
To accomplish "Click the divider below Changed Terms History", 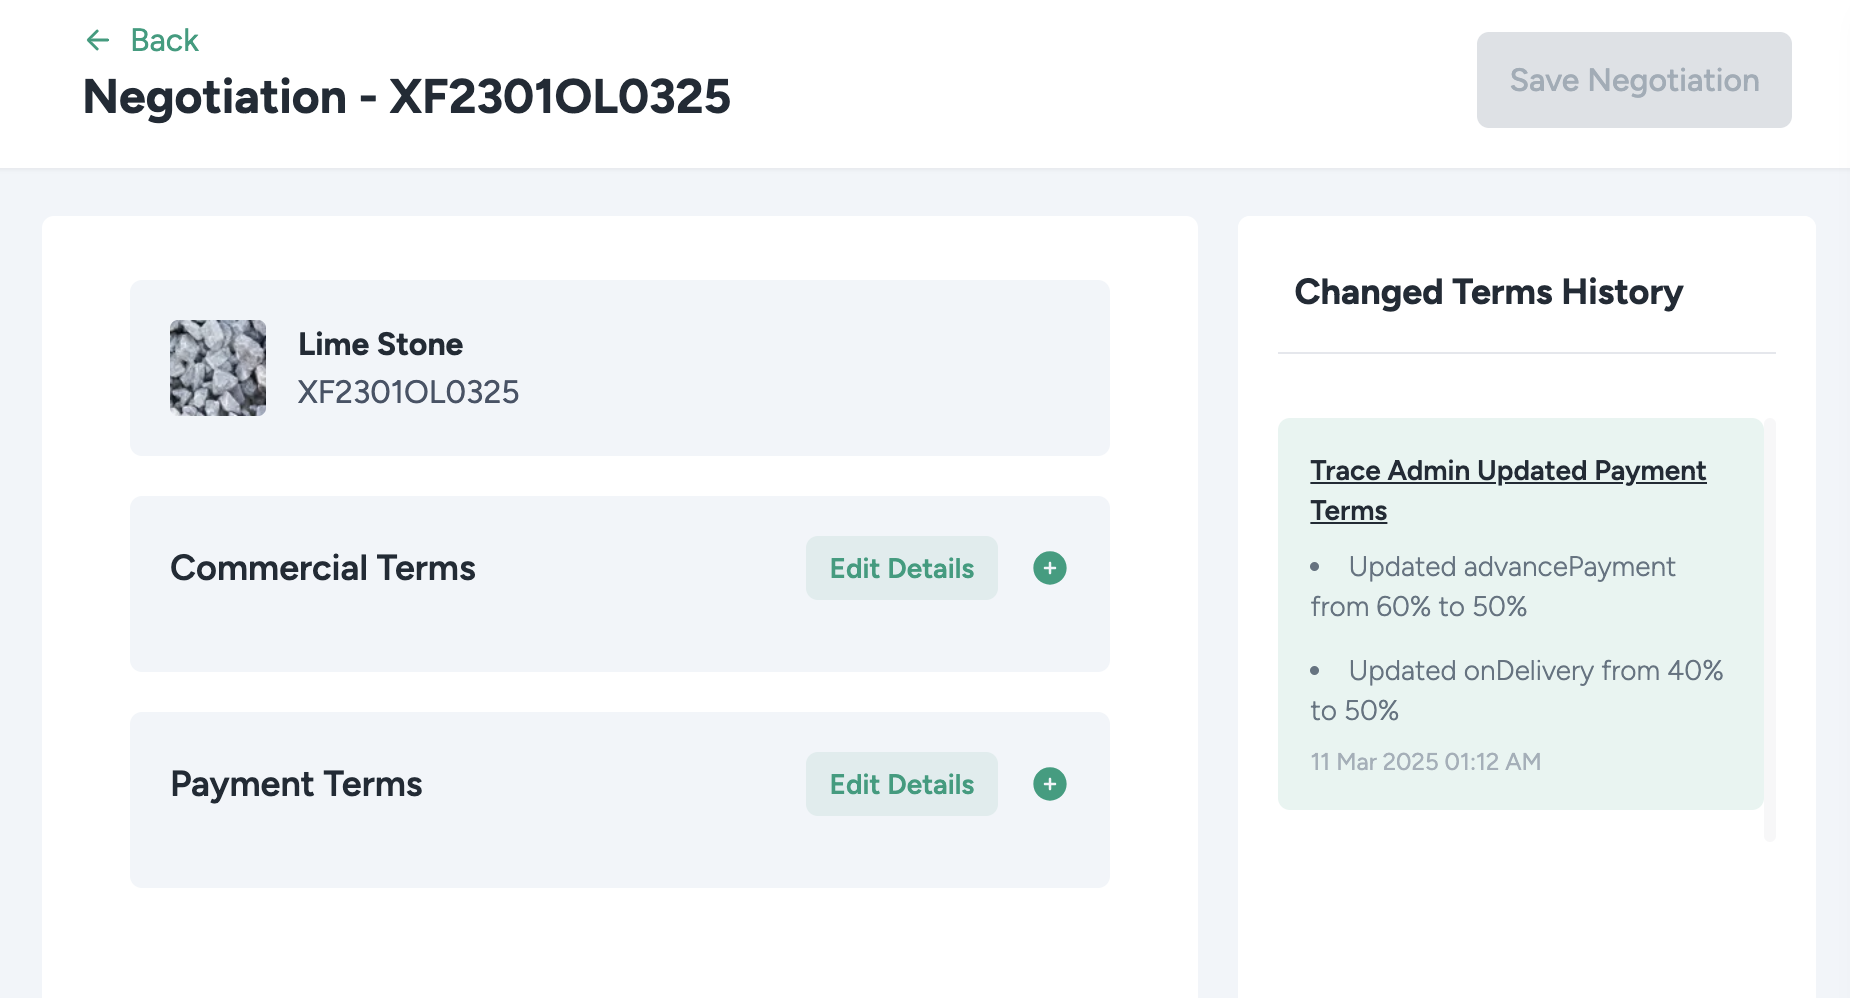I will [x=1526, y=353].
